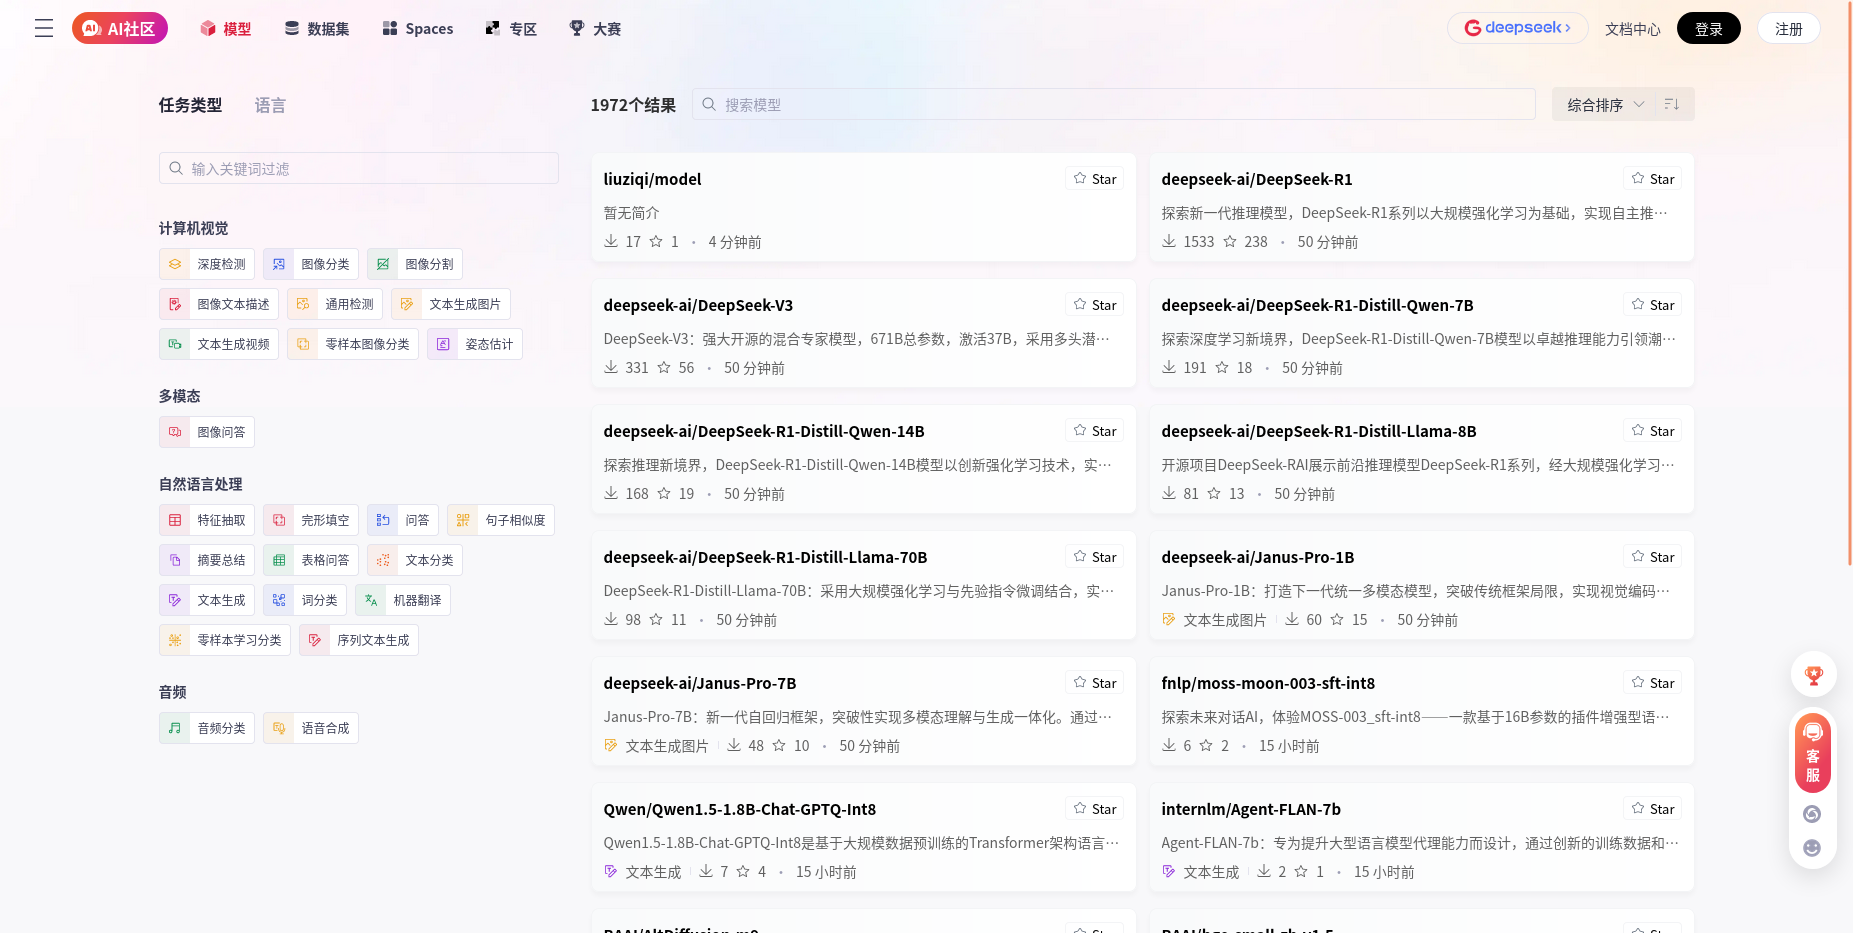Open deepseek-ai/Janus-Pro-1B model

tap(1258, 557)
